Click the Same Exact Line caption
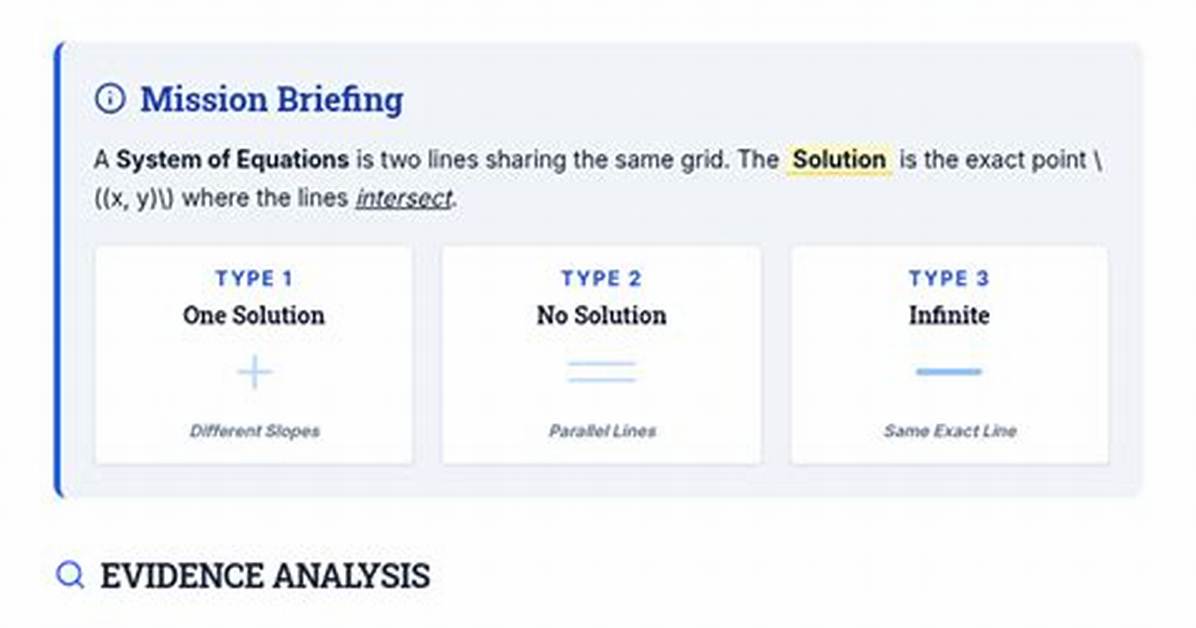The width and height of the screenshot is (1196, 628). tap(950, 431)
